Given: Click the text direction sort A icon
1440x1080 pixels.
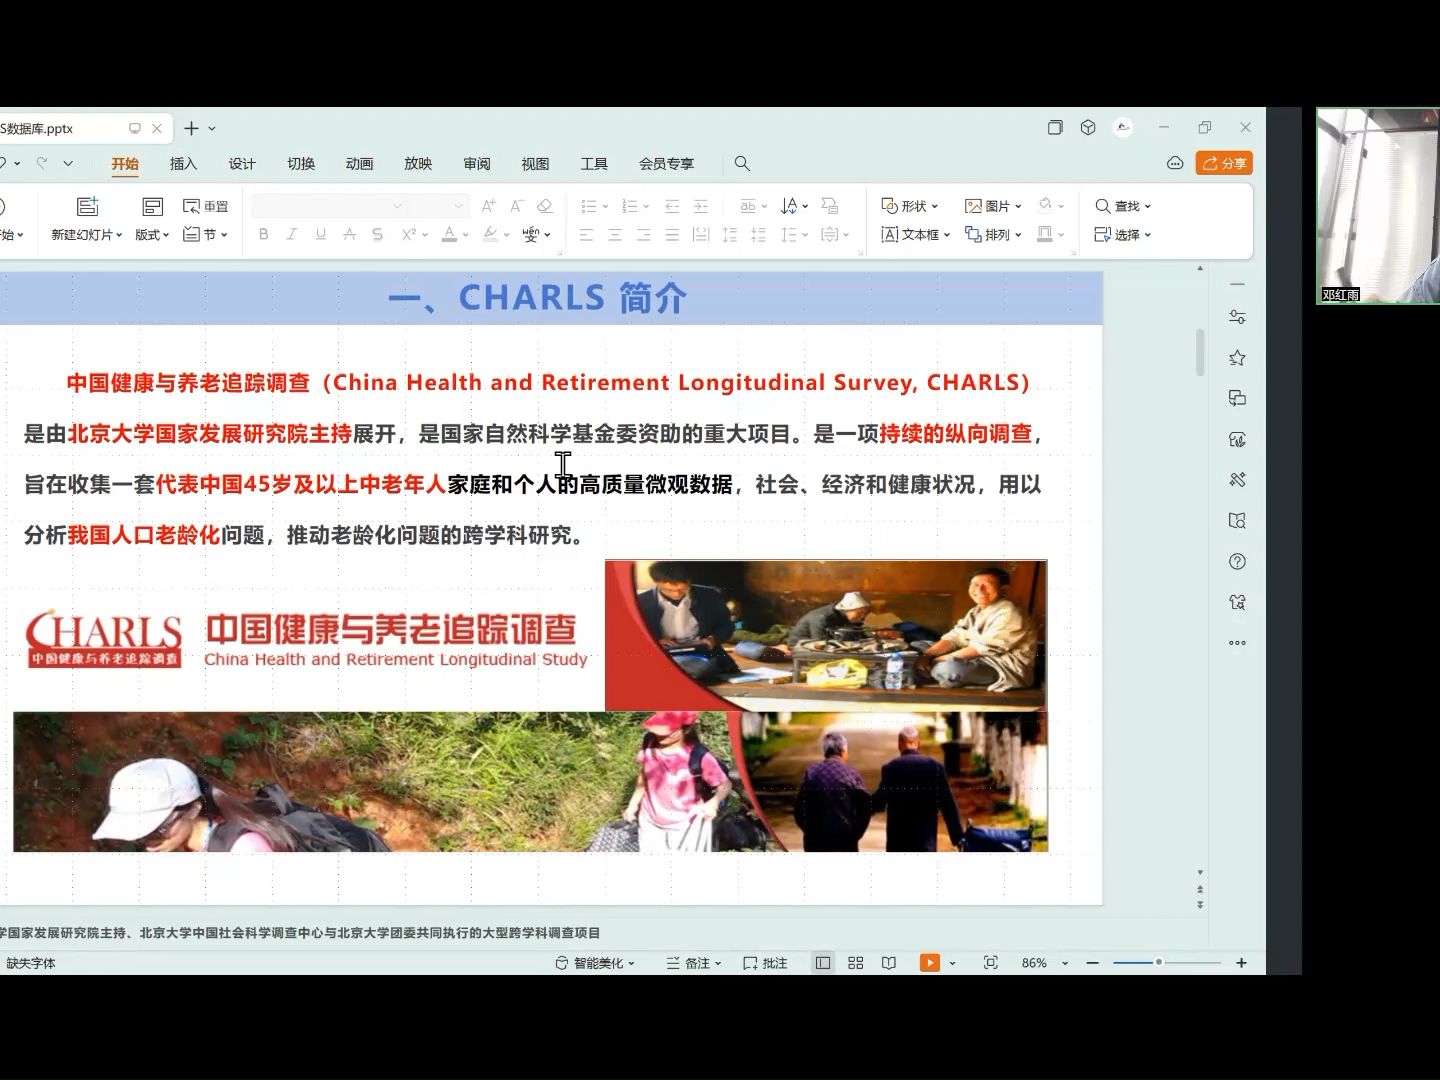Looking at the screenshot, I should point(789,206).
